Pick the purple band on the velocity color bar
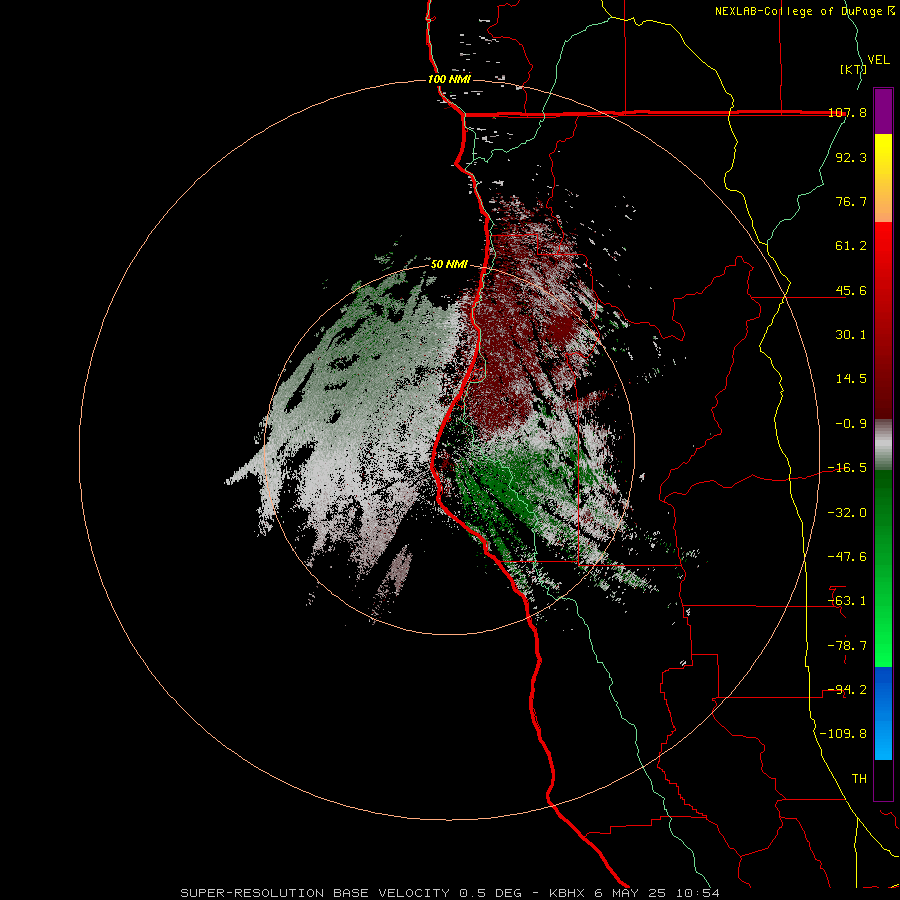This screenshot has height=900, width=900. tap(883, 111)
